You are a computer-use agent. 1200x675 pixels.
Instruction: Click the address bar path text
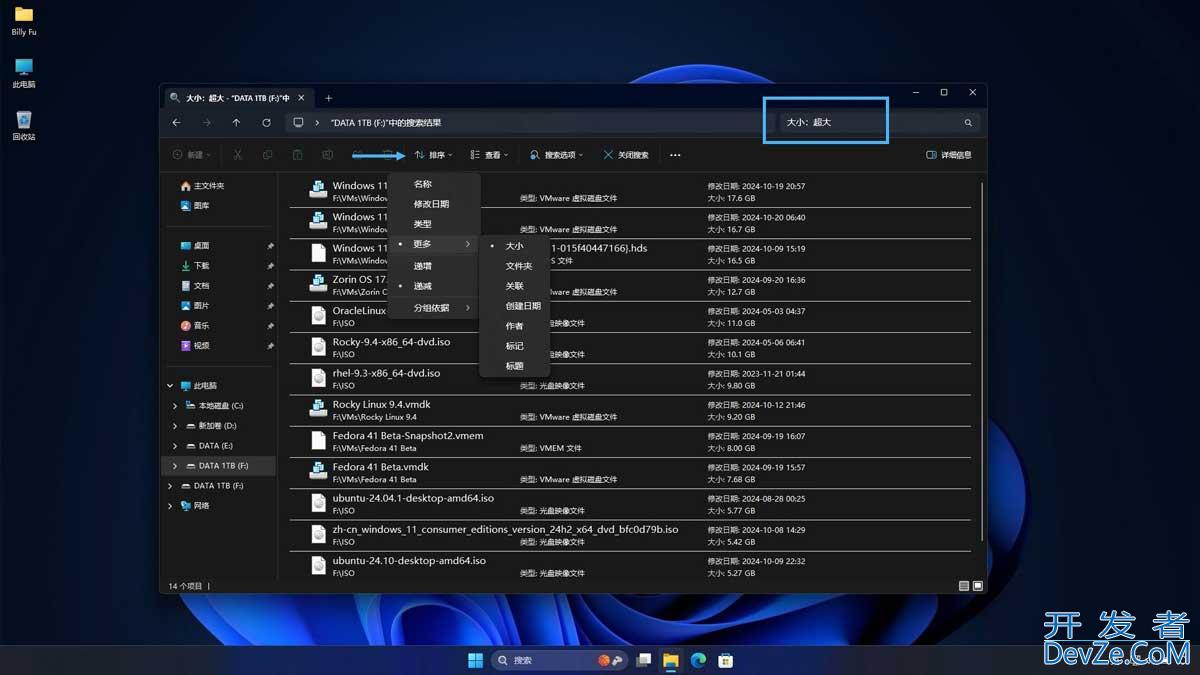pyautogui.click(x=386, y=123)
